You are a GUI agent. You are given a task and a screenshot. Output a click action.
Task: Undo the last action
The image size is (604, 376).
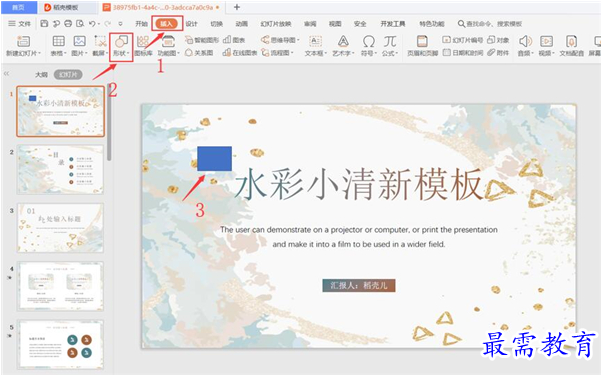click(92, 24)
